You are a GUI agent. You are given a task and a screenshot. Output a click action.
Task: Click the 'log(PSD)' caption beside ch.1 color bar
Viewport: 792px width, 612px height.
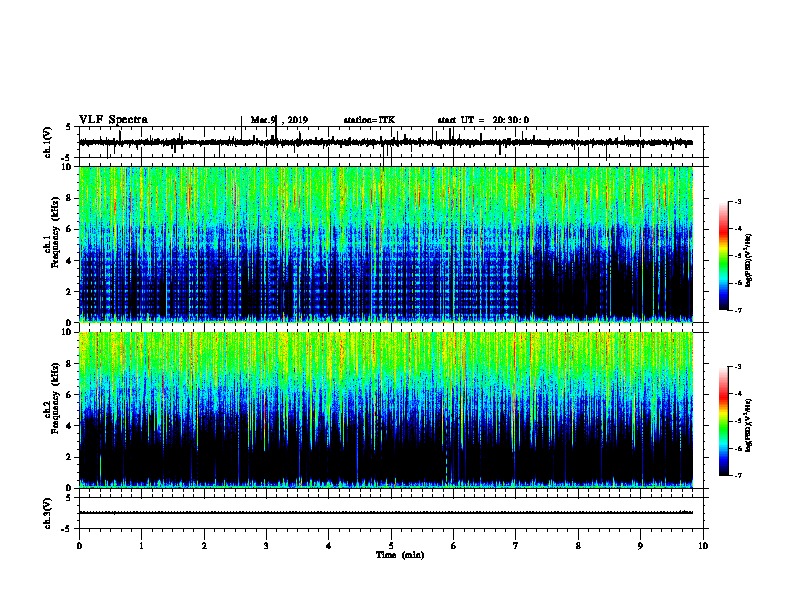(x=748, y=260)
